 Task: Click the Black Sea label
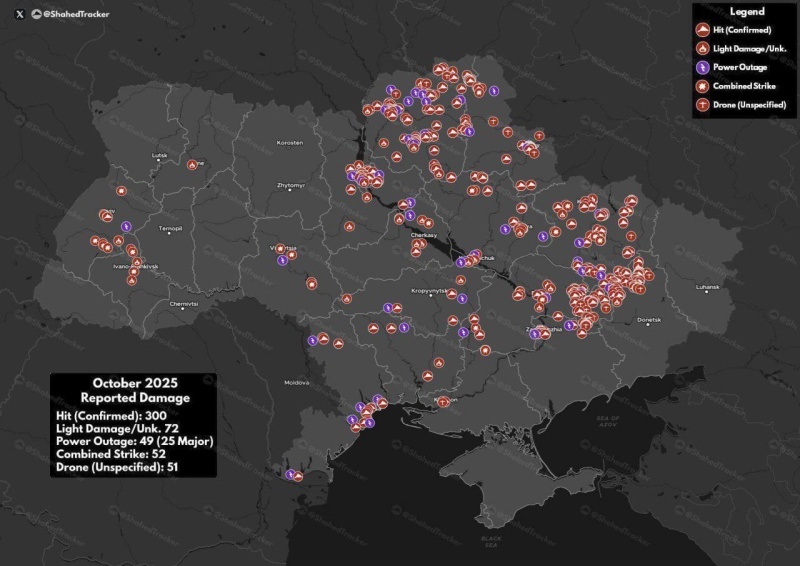[x=491, y=542]
